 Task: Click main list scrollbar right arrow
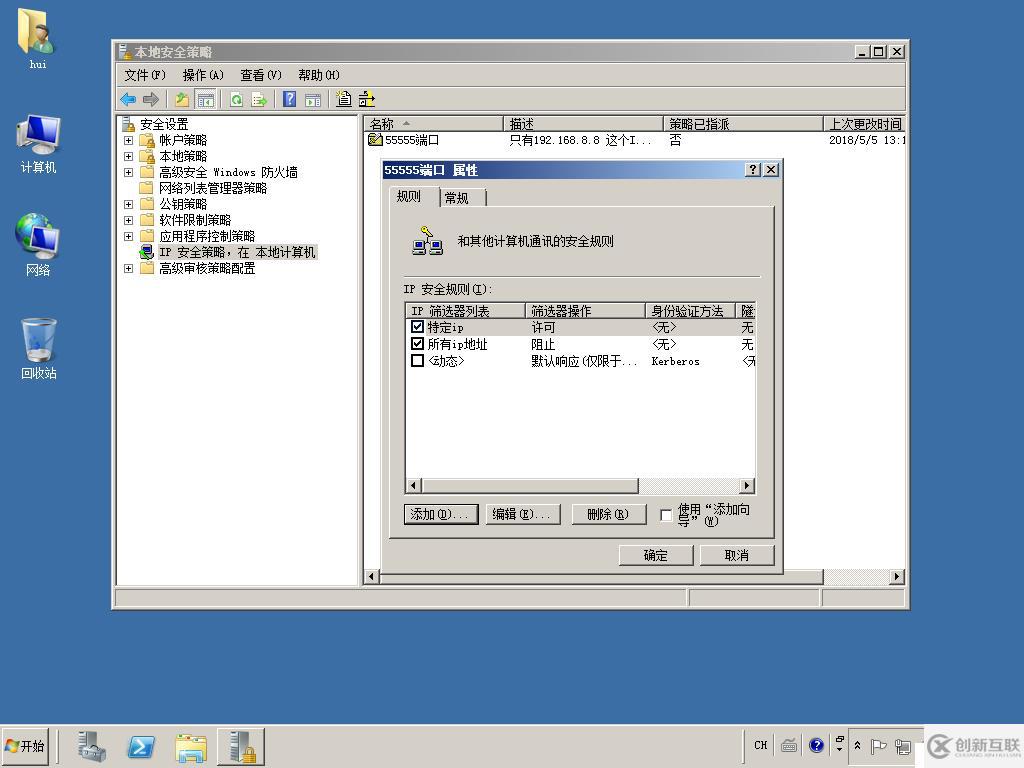point(897,577)
